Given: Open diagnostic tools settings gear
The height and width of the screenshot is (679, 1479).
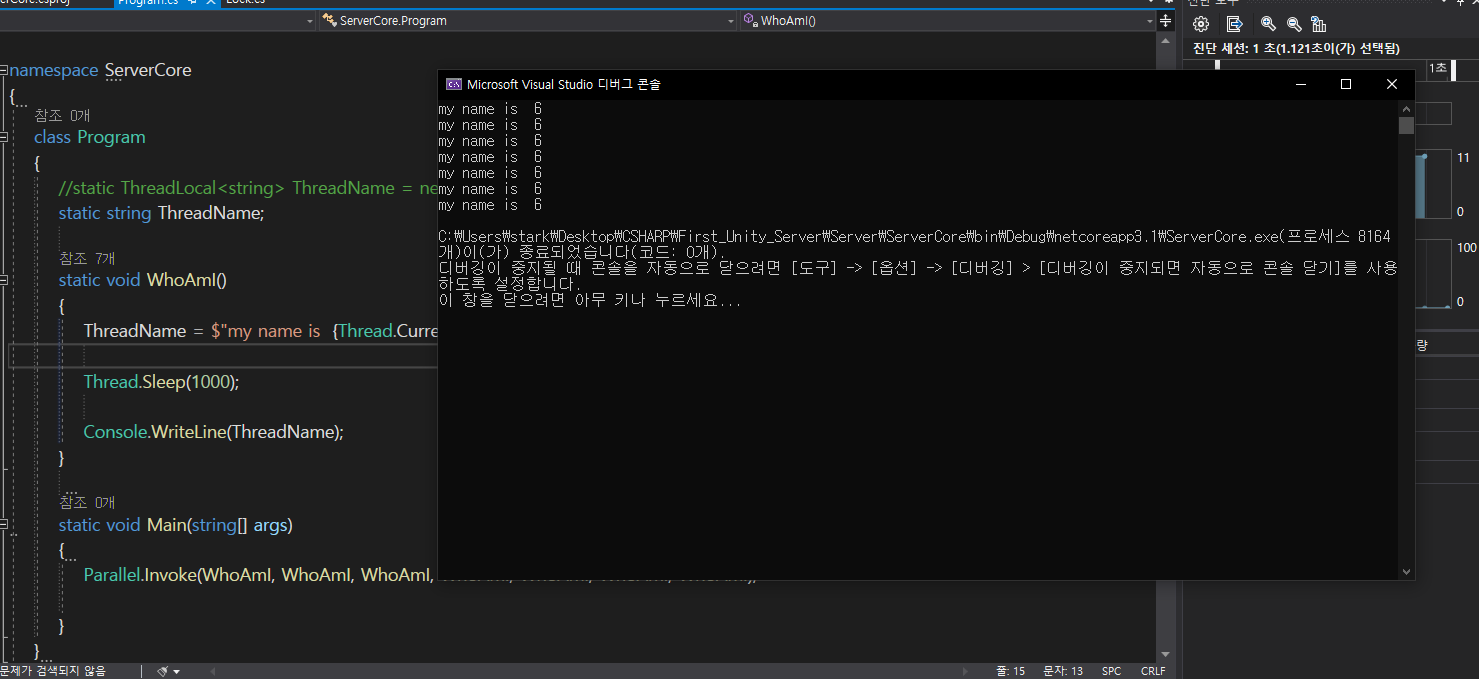Looking at the screenshot, I should [x=1201, y=24].
